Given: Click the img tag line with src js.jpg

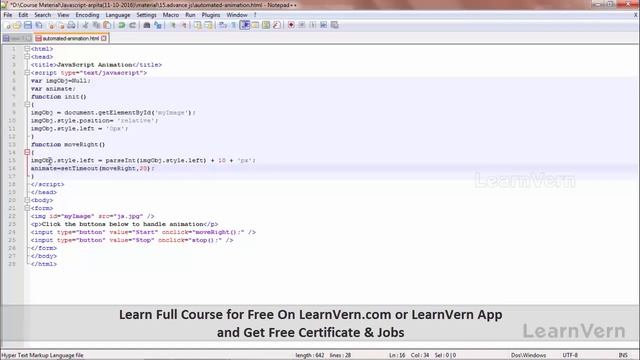Looking at the screenshot, I should [x=93, y=216].
